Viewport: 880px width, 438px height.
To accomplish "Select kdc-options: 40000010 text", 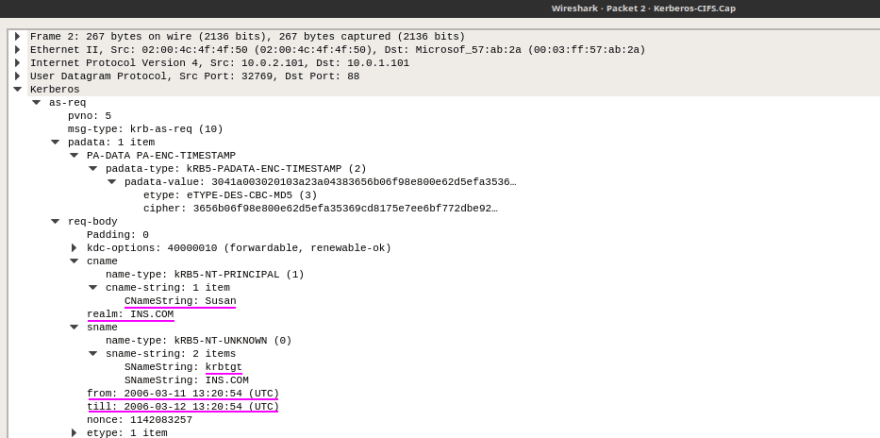I will pyautogui.click(x=239, y=248).
